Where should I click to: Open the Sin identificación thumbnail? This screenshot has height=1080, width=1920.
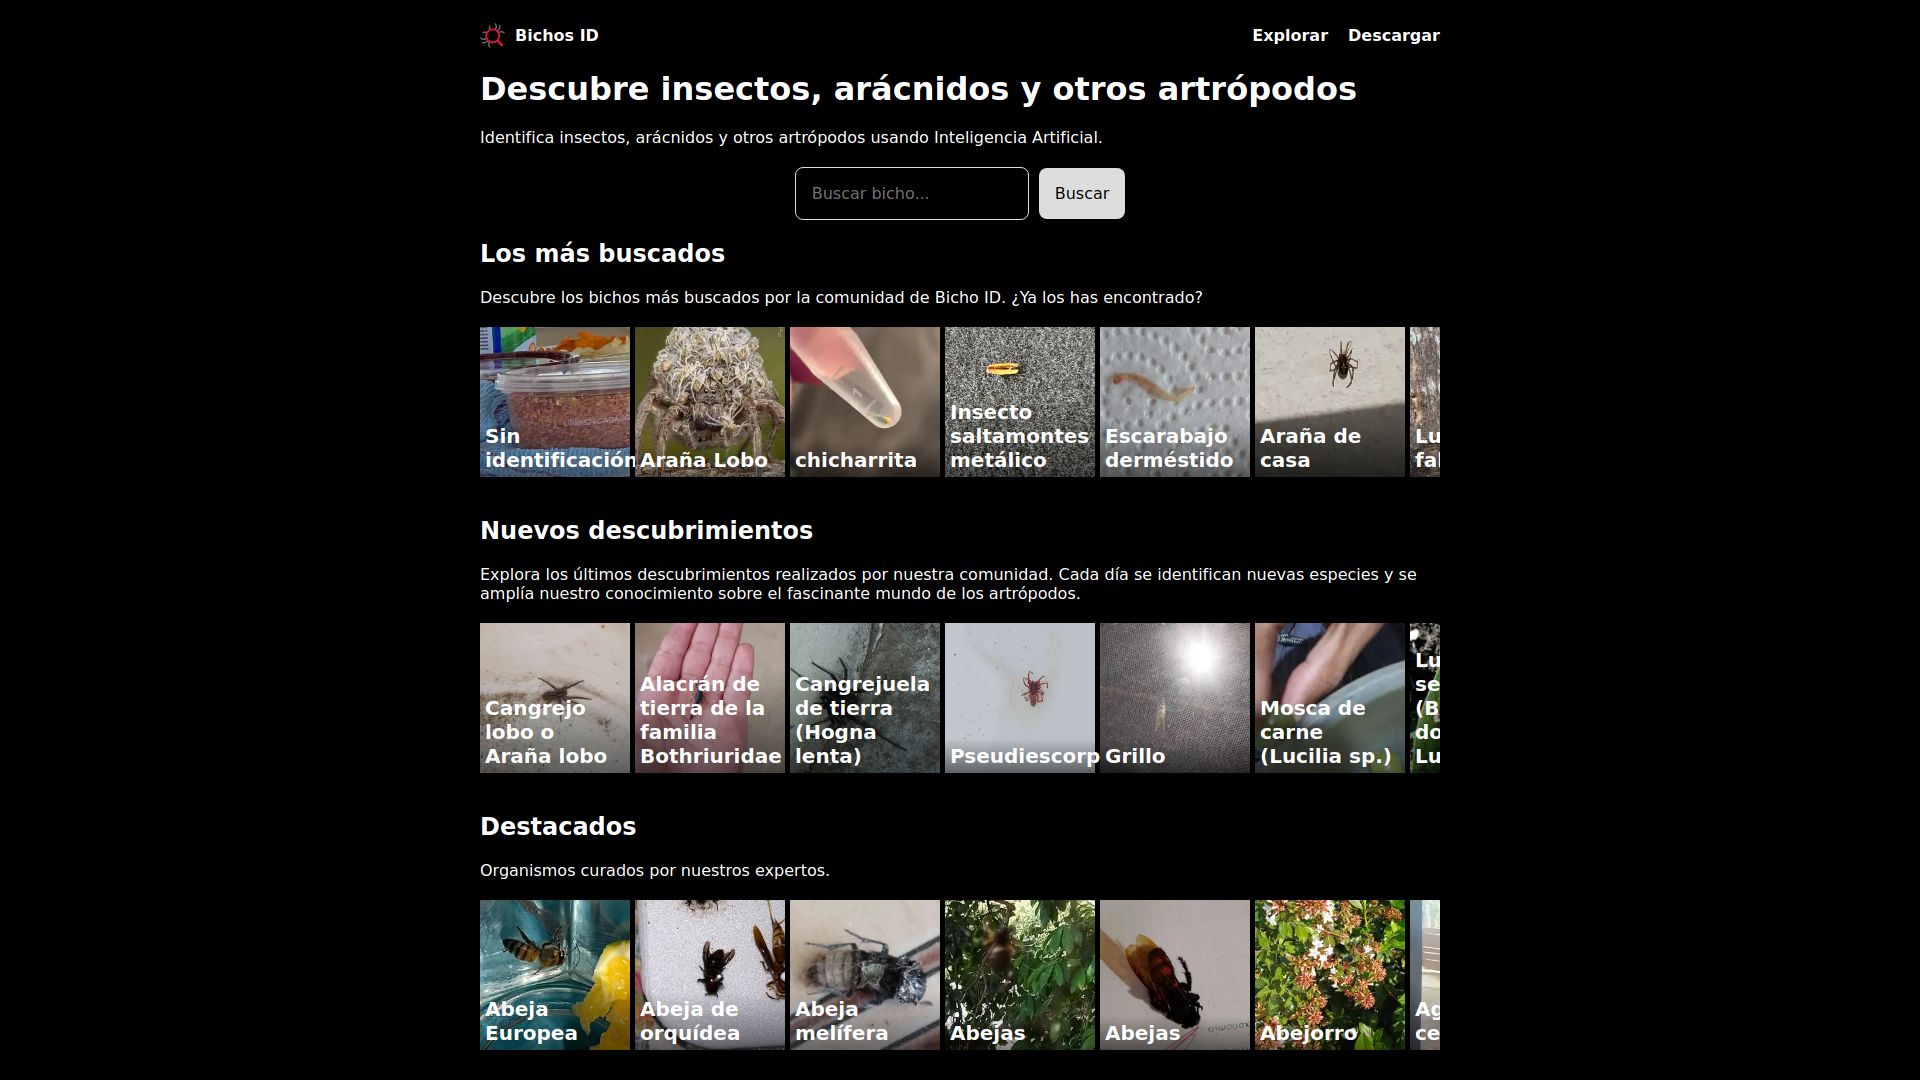pyautogui.click(x=554, y=401)
